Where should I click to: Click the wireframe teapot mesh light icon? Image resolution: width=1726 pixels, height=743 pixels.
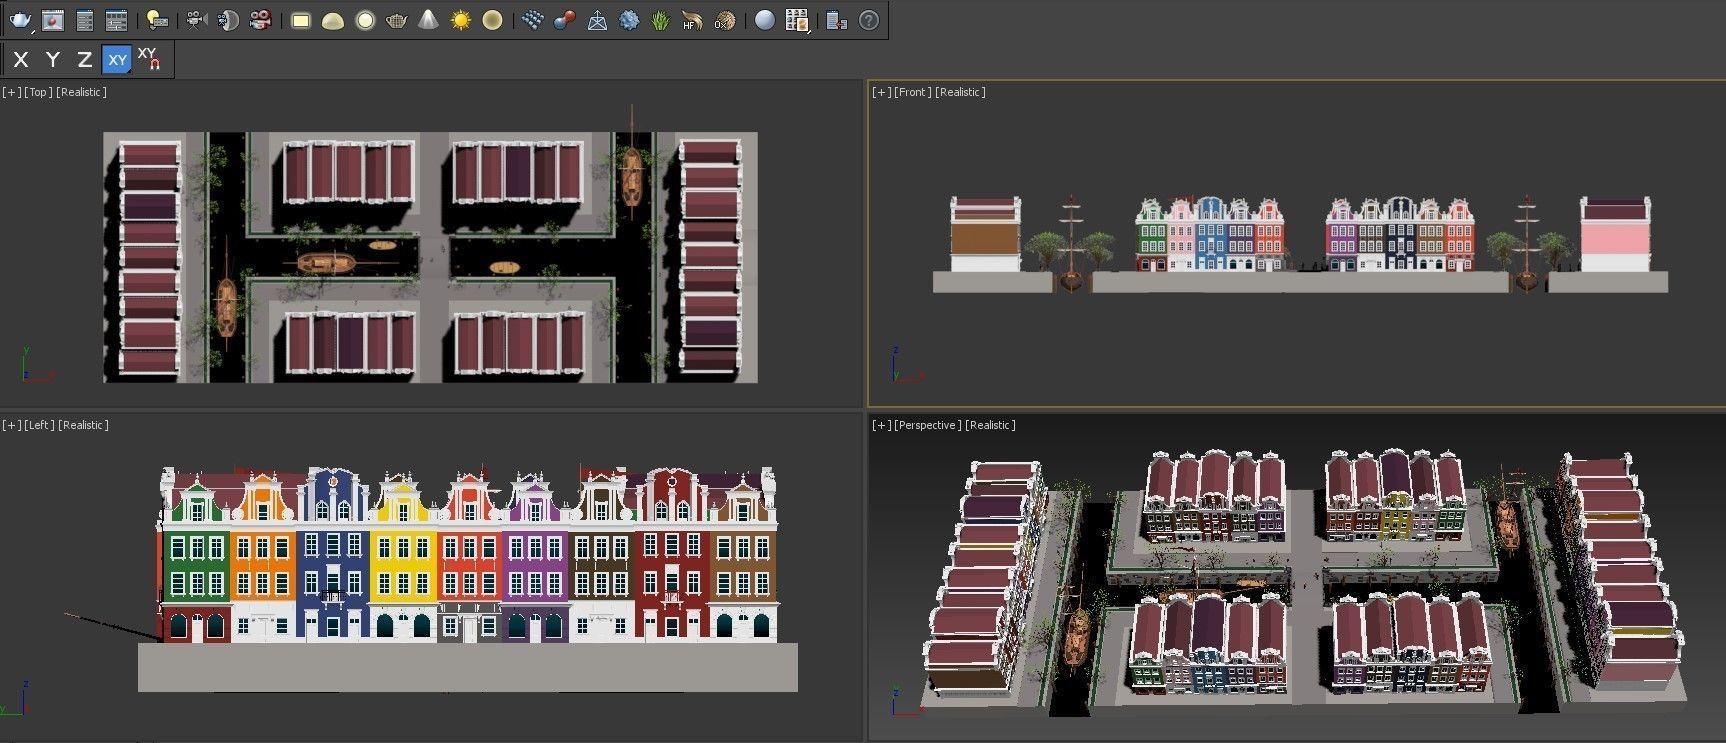tap(397, 20)
